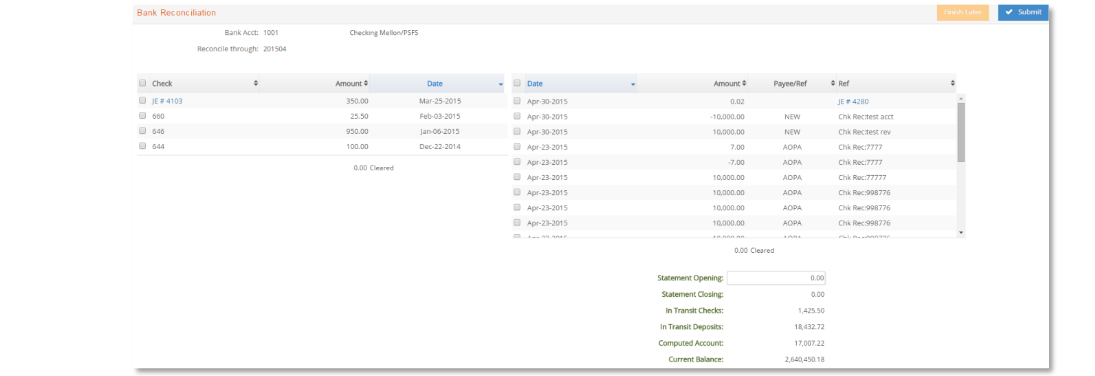Click the sort arrow icon on Ref header
This screenshot has height=376, width=1095.
coord(953,83)
